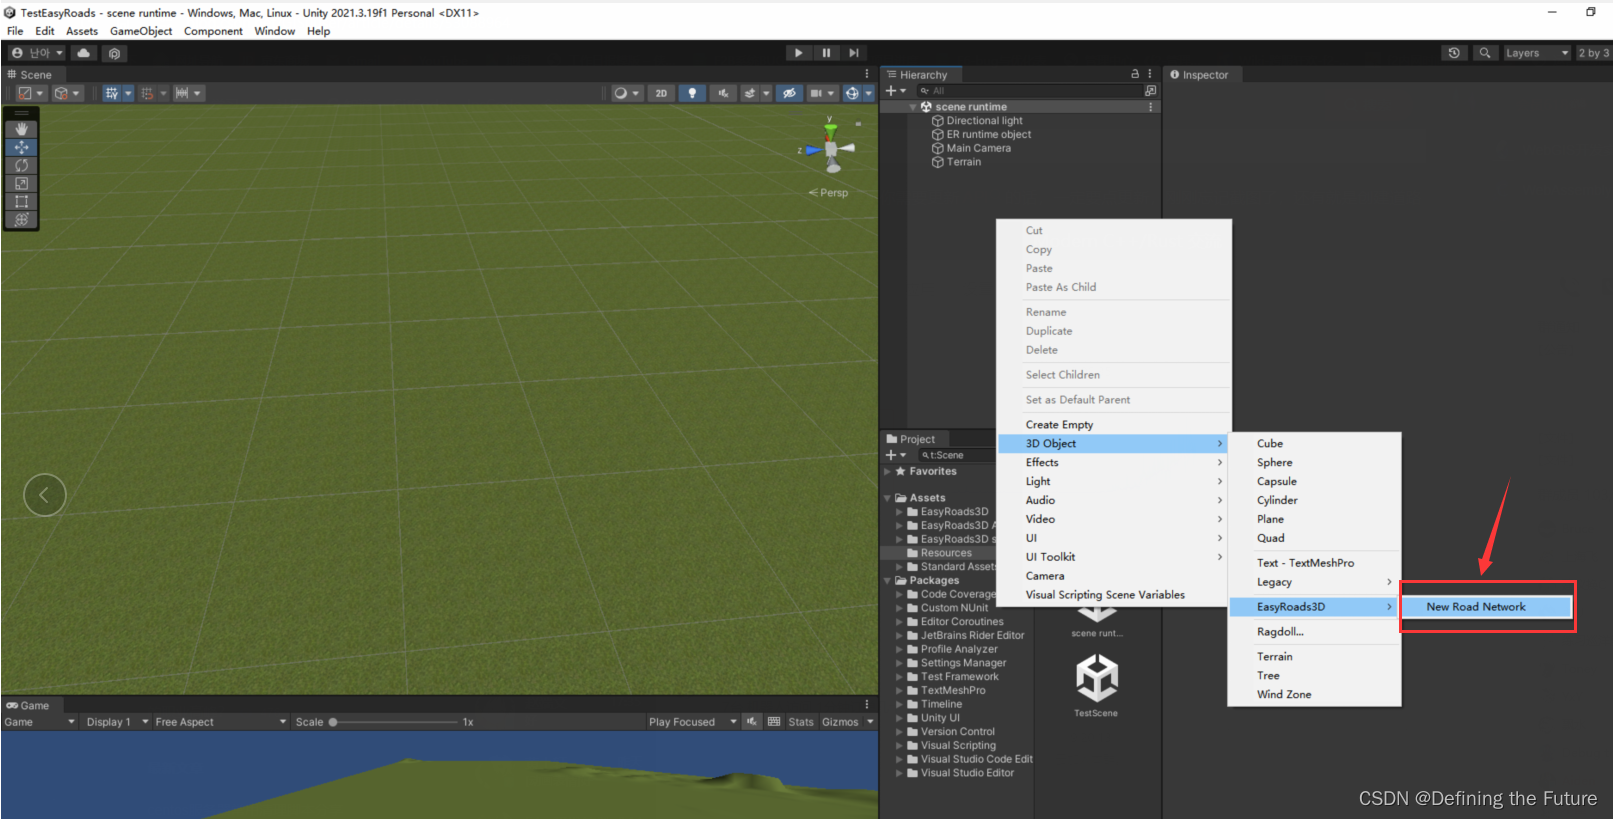Choose Cube in 3D Object submenu
Screen dimensions: 1613x819
tap(1314, 444)
